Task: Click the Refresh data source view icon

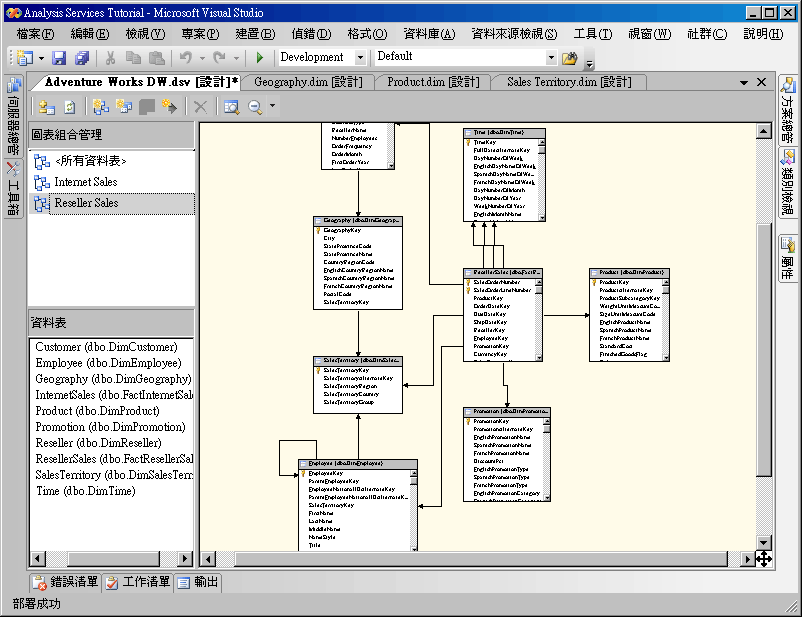Action: (x=70, y=107)
